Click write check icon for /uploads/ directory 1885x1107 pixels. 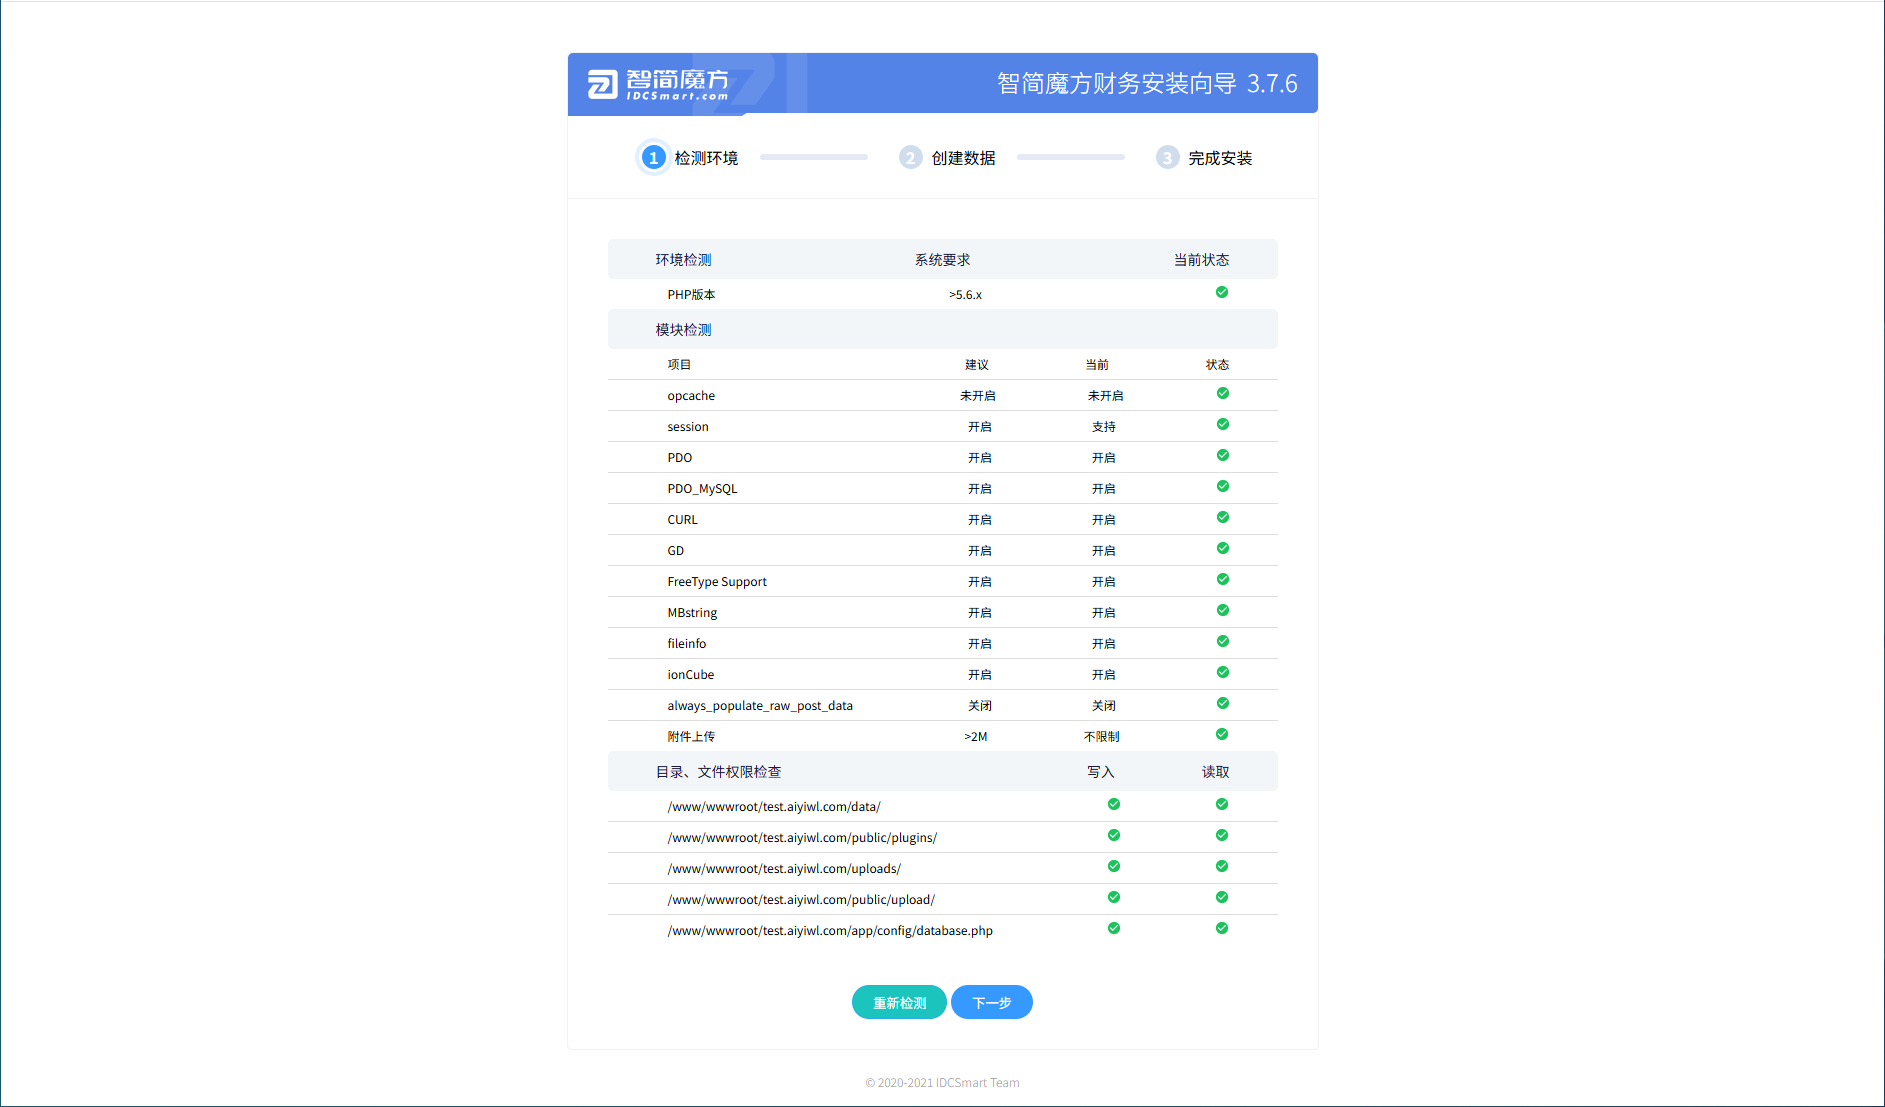(x=1113, y=867)
